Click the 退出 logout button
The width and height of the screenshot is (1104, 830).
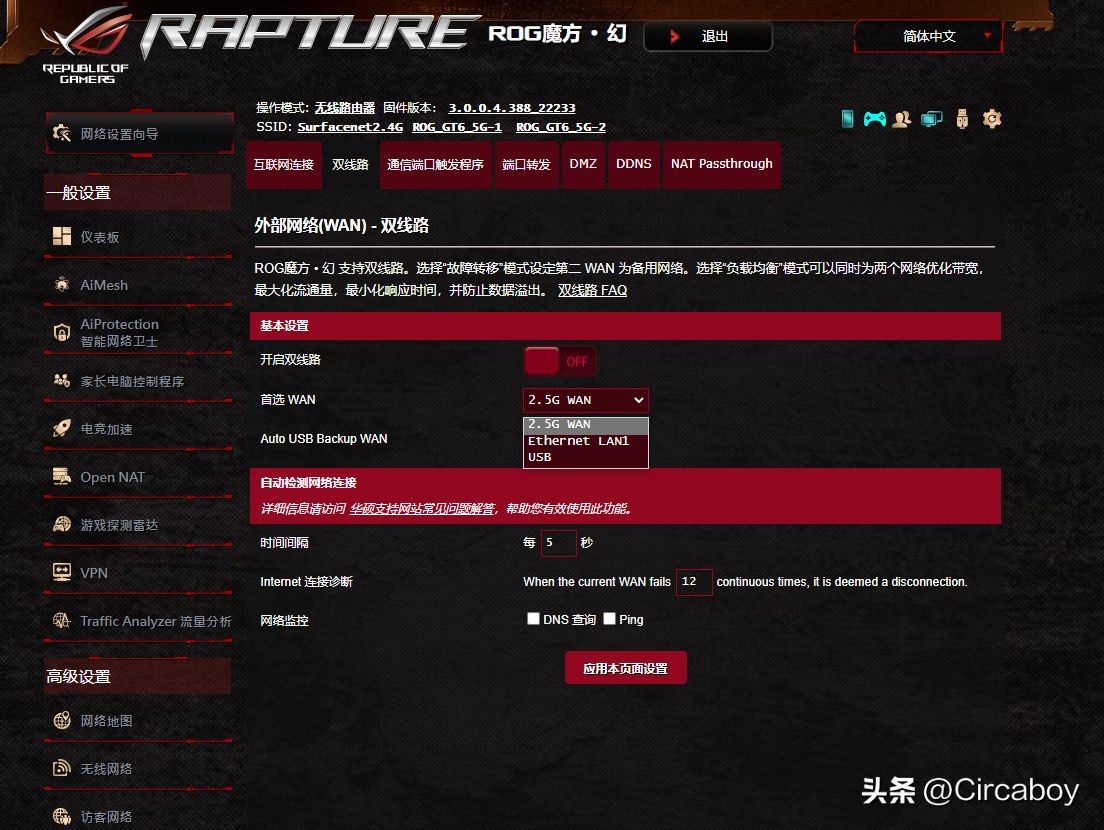click(x=708, y=36)
